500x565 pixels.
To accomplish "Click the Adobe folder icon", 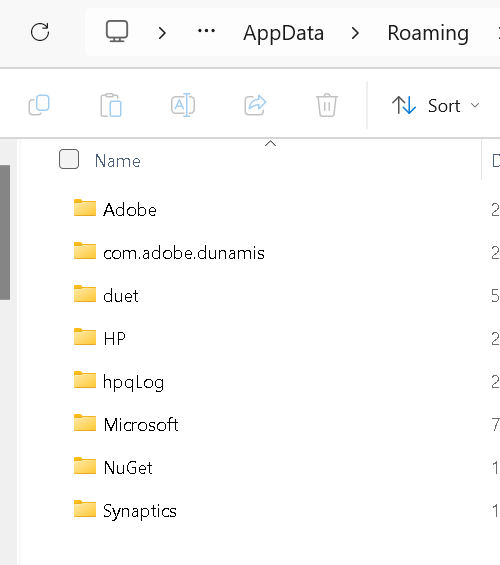I will click(85, 208).
